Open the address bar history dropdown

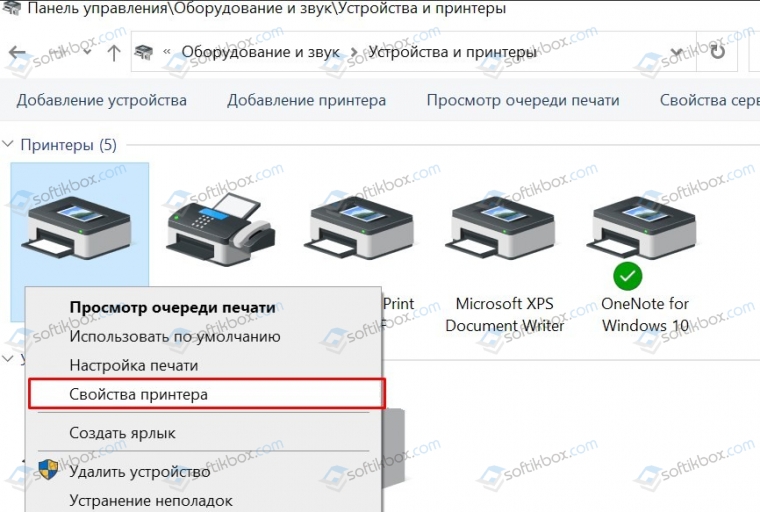677,52
